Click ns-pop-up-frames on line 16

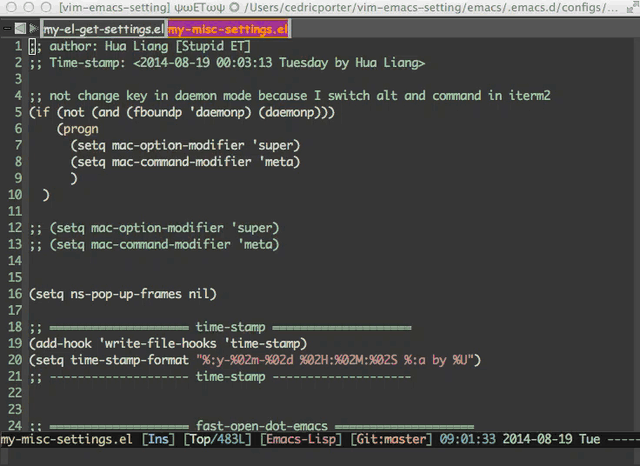(x=126, y=294)
